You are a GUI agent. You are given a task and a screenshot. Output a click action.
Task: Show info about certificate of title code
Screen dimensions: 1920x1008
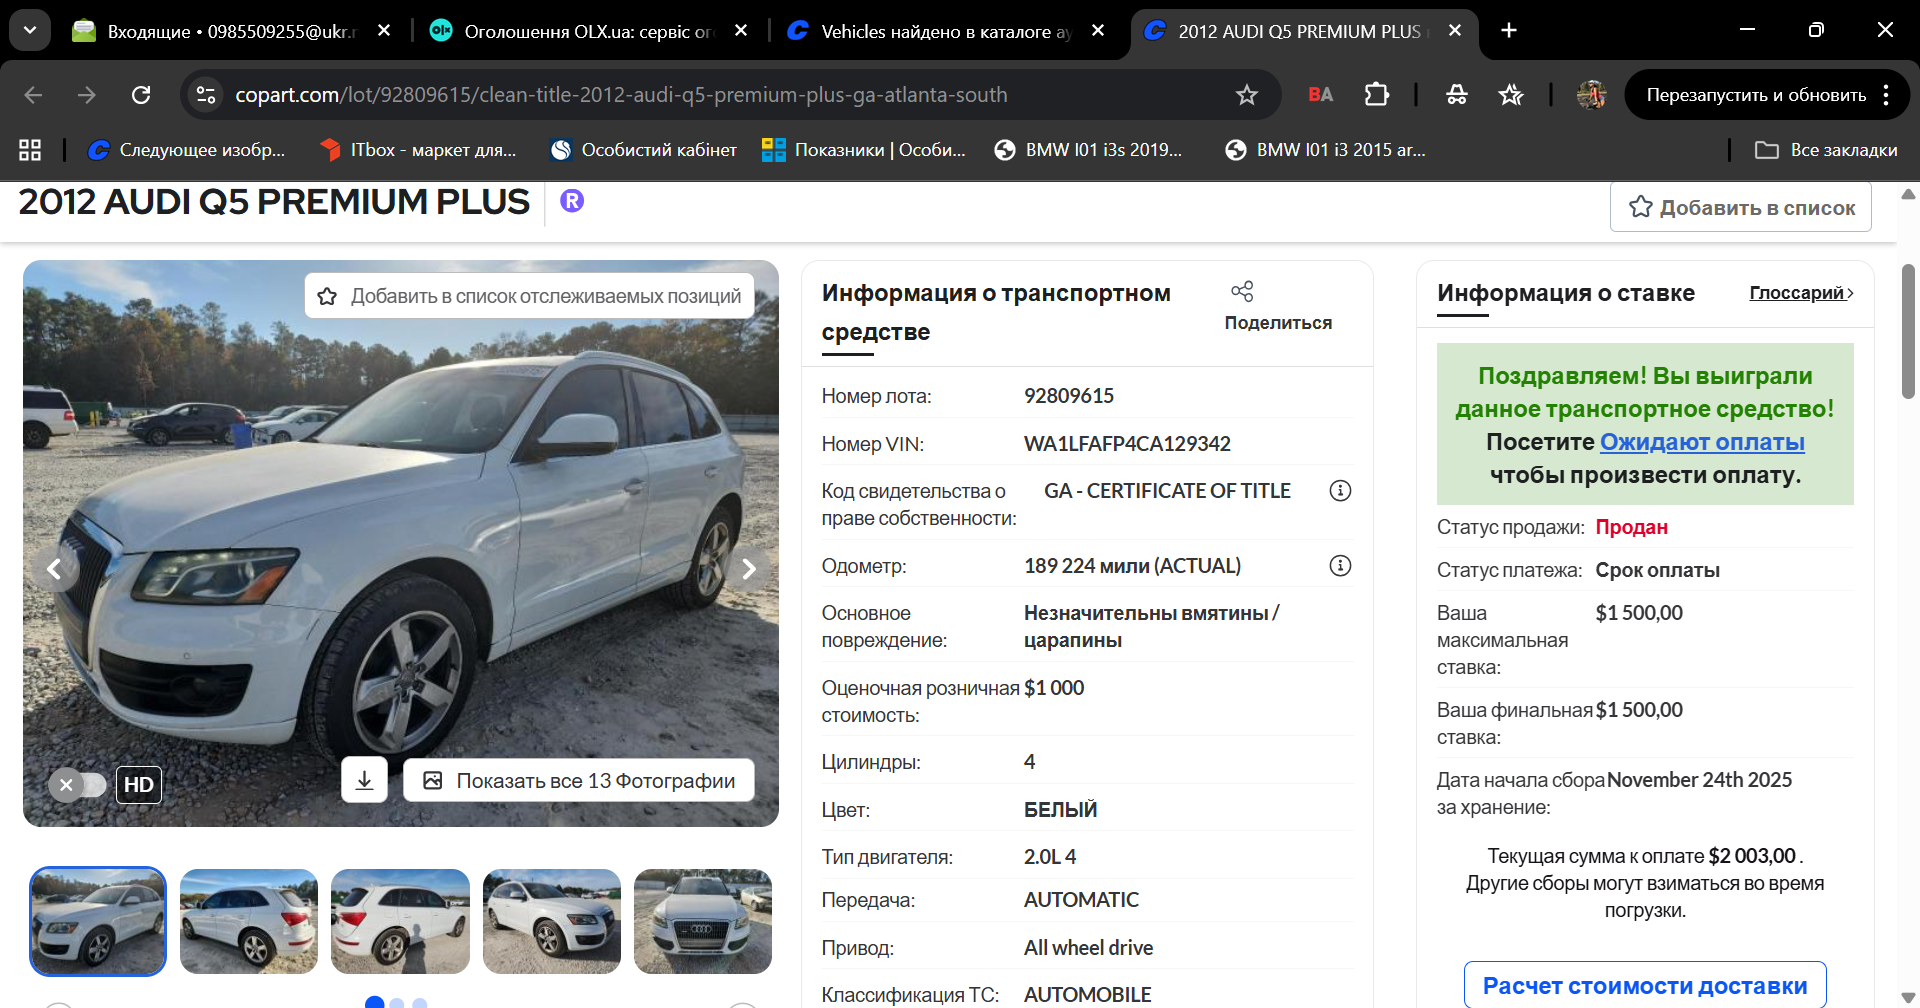1340,491
